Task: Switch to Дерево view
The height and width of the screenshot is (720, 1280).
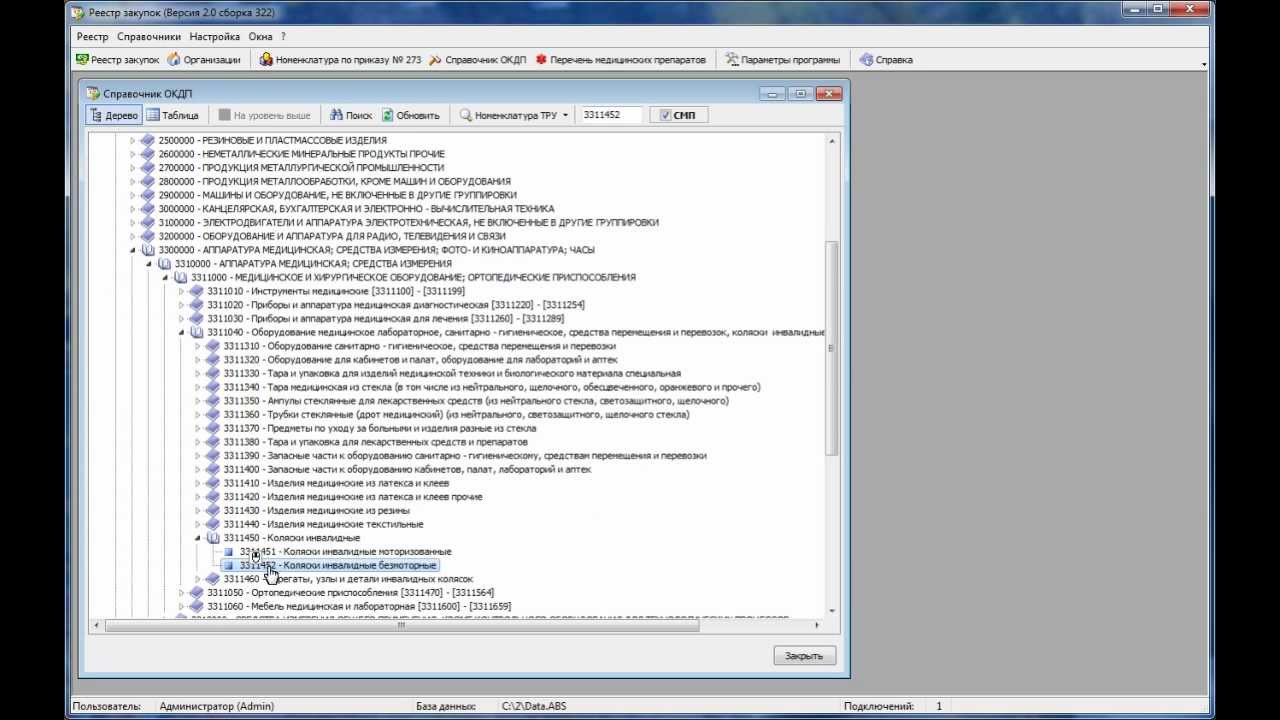Action: click(113, 115)
